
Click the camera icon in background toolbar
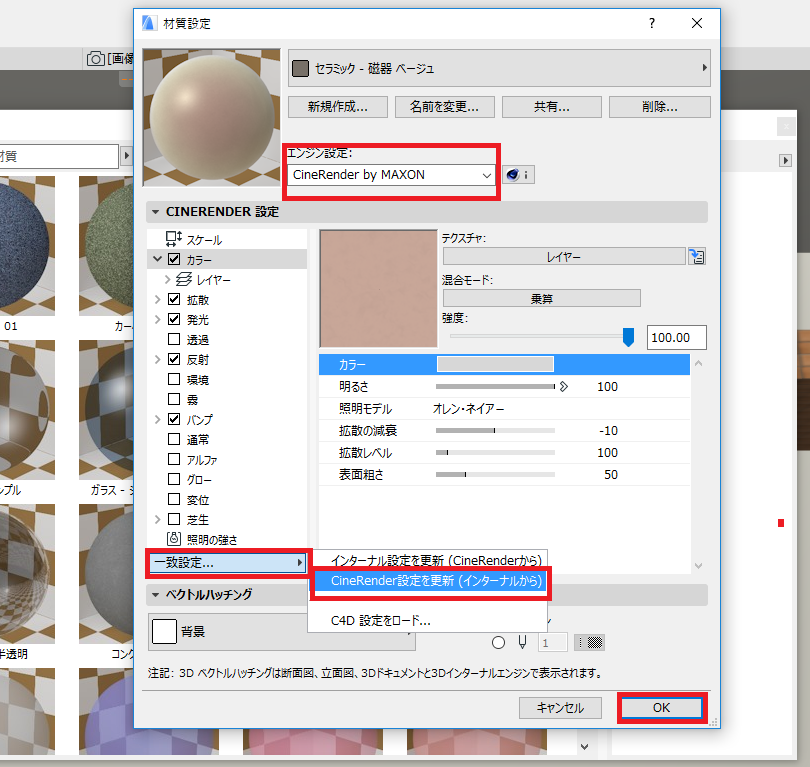(96, 58)
